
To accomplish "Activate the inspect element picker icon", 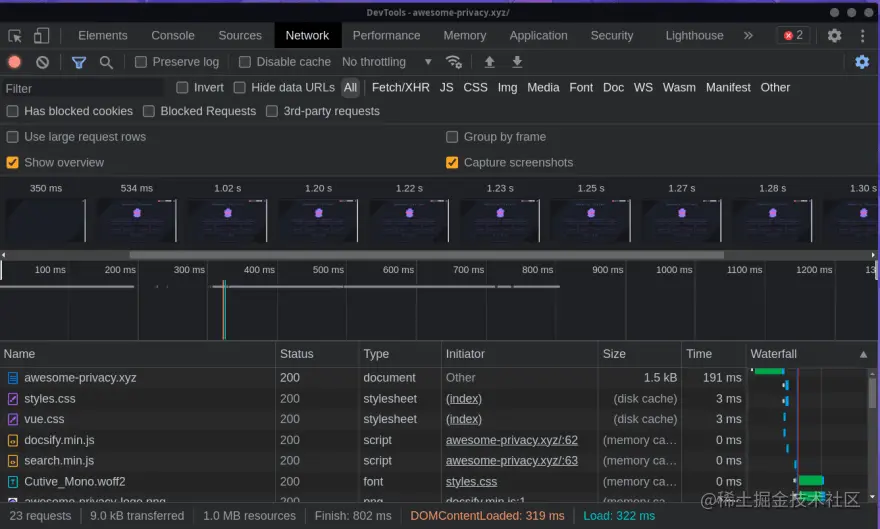I will click(15, 36).
